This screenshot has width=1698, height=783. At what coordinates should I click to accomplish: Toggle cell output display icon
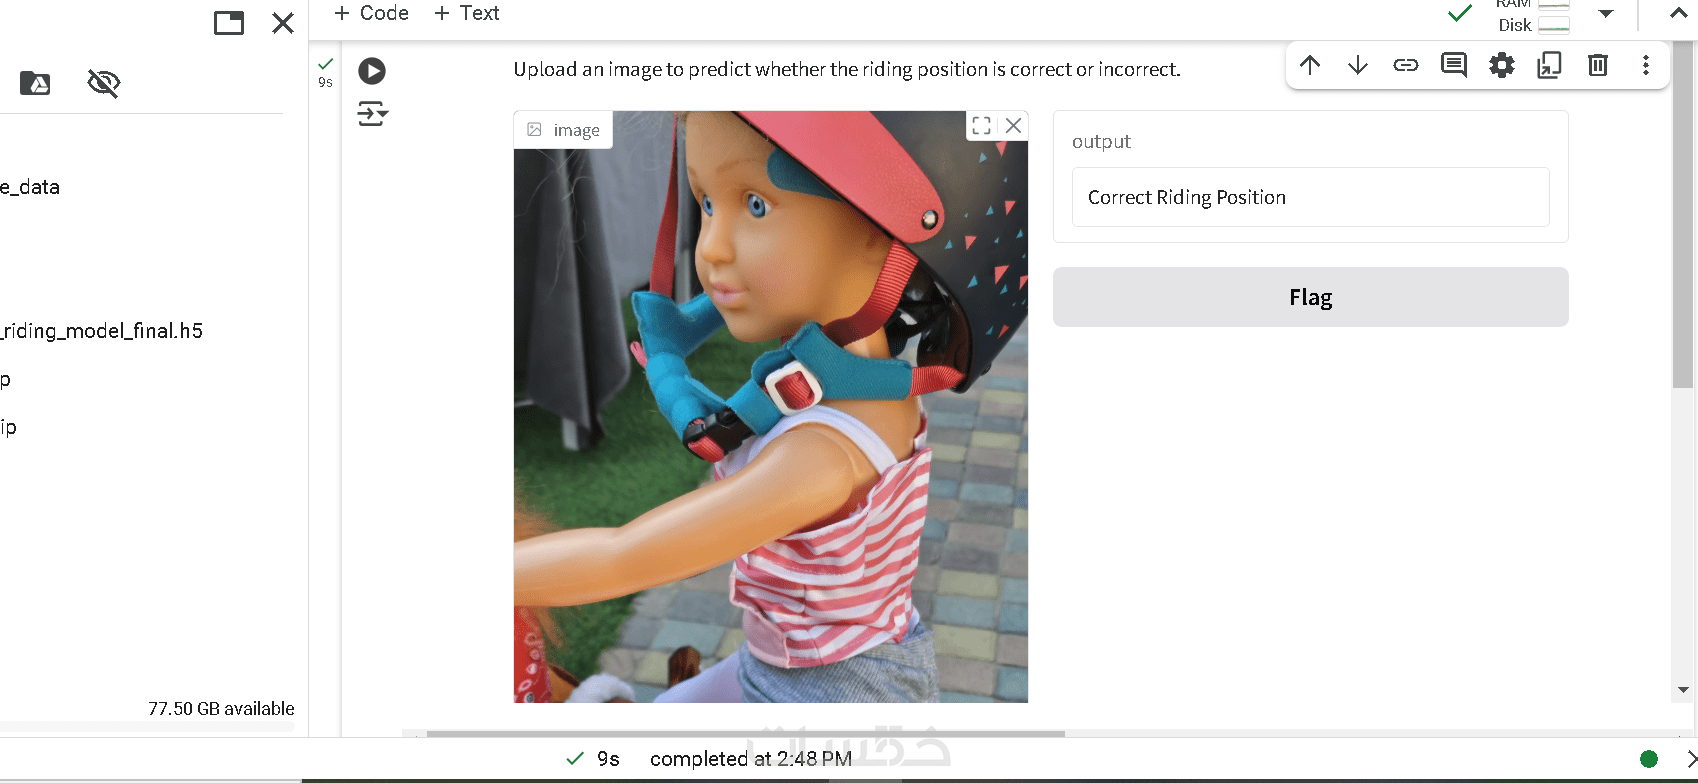[x=372, y=114]
